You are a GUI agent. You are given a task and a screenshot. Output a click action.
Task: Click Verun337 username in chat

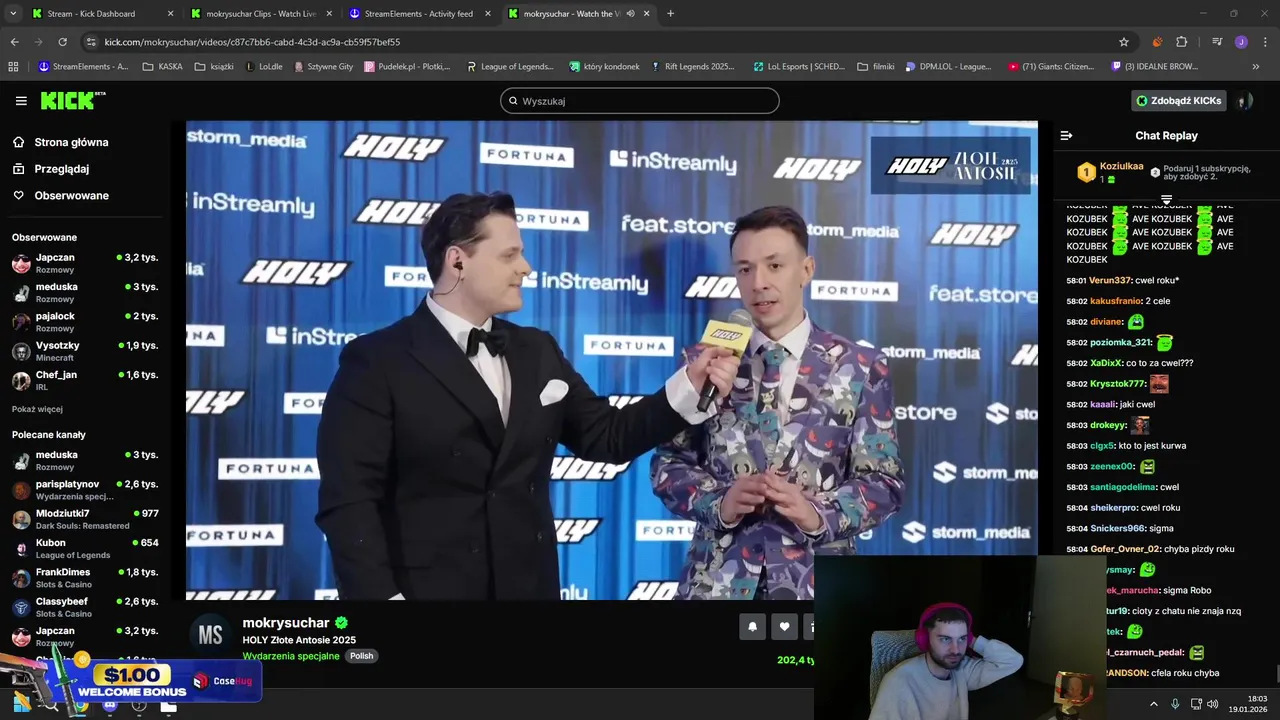(x=1110, y=281)
